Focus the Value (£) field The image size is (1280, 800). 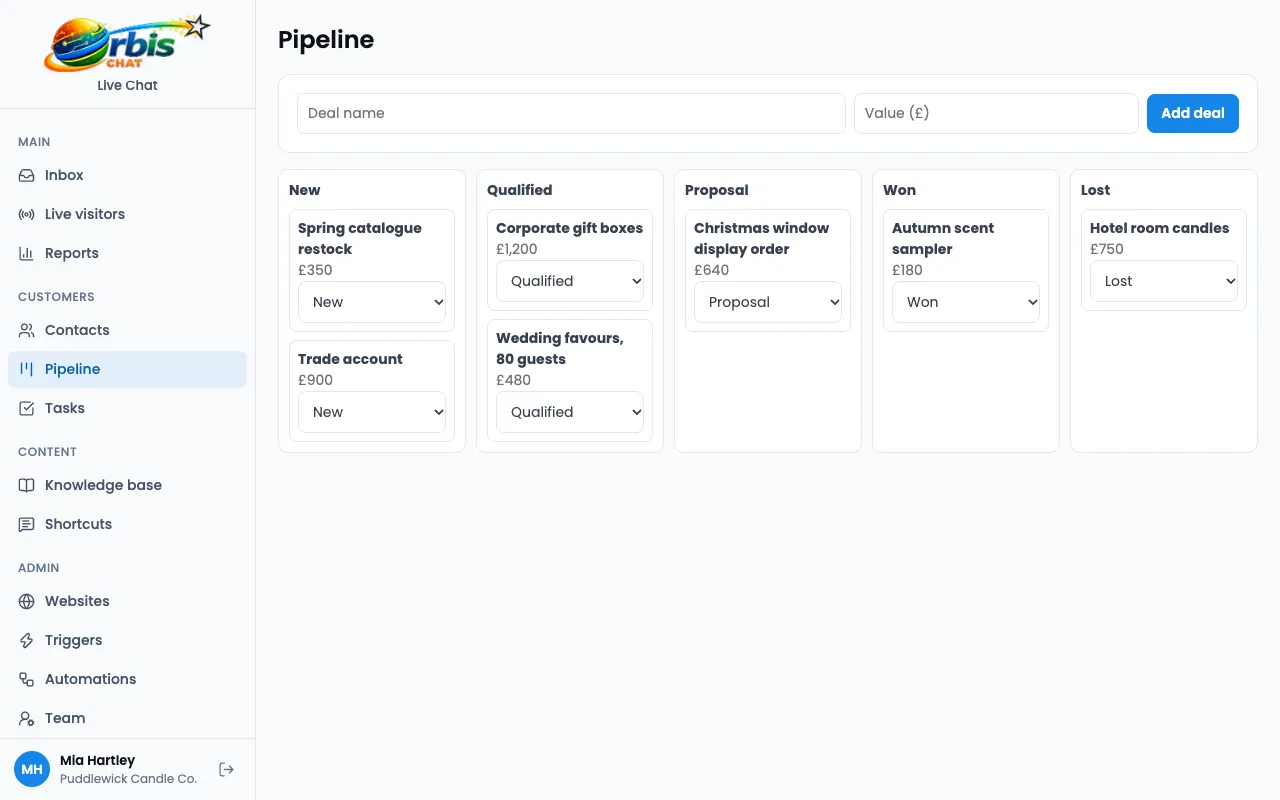point(996,113)
